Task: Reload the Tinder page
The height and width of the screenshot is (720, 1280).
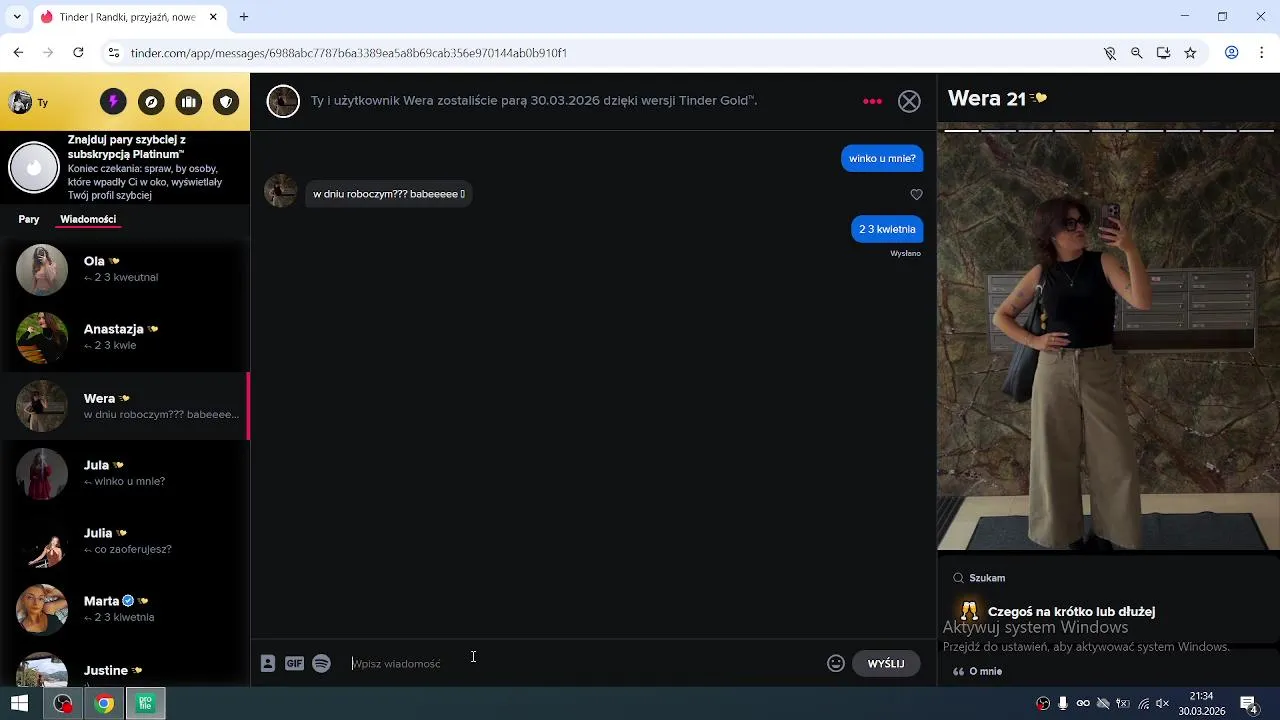Action: click(78, 53)
